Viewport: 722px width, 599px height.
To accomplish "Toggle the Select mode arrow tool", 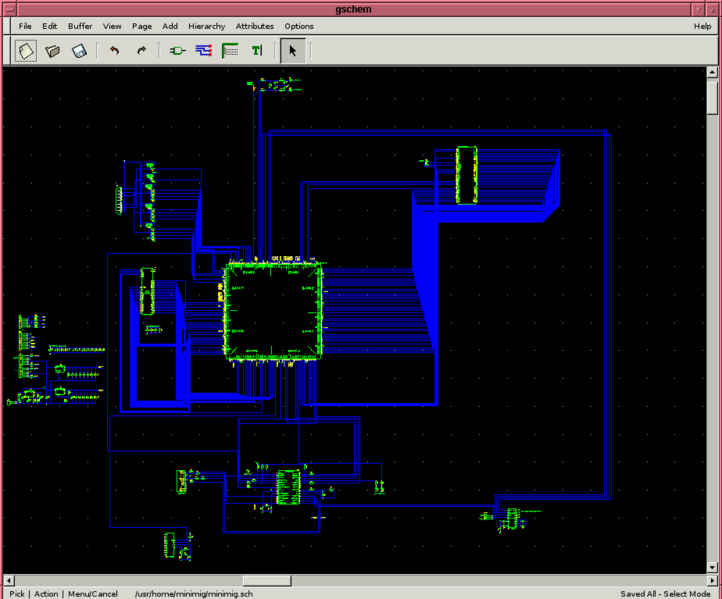I will [x=292, y=50].
